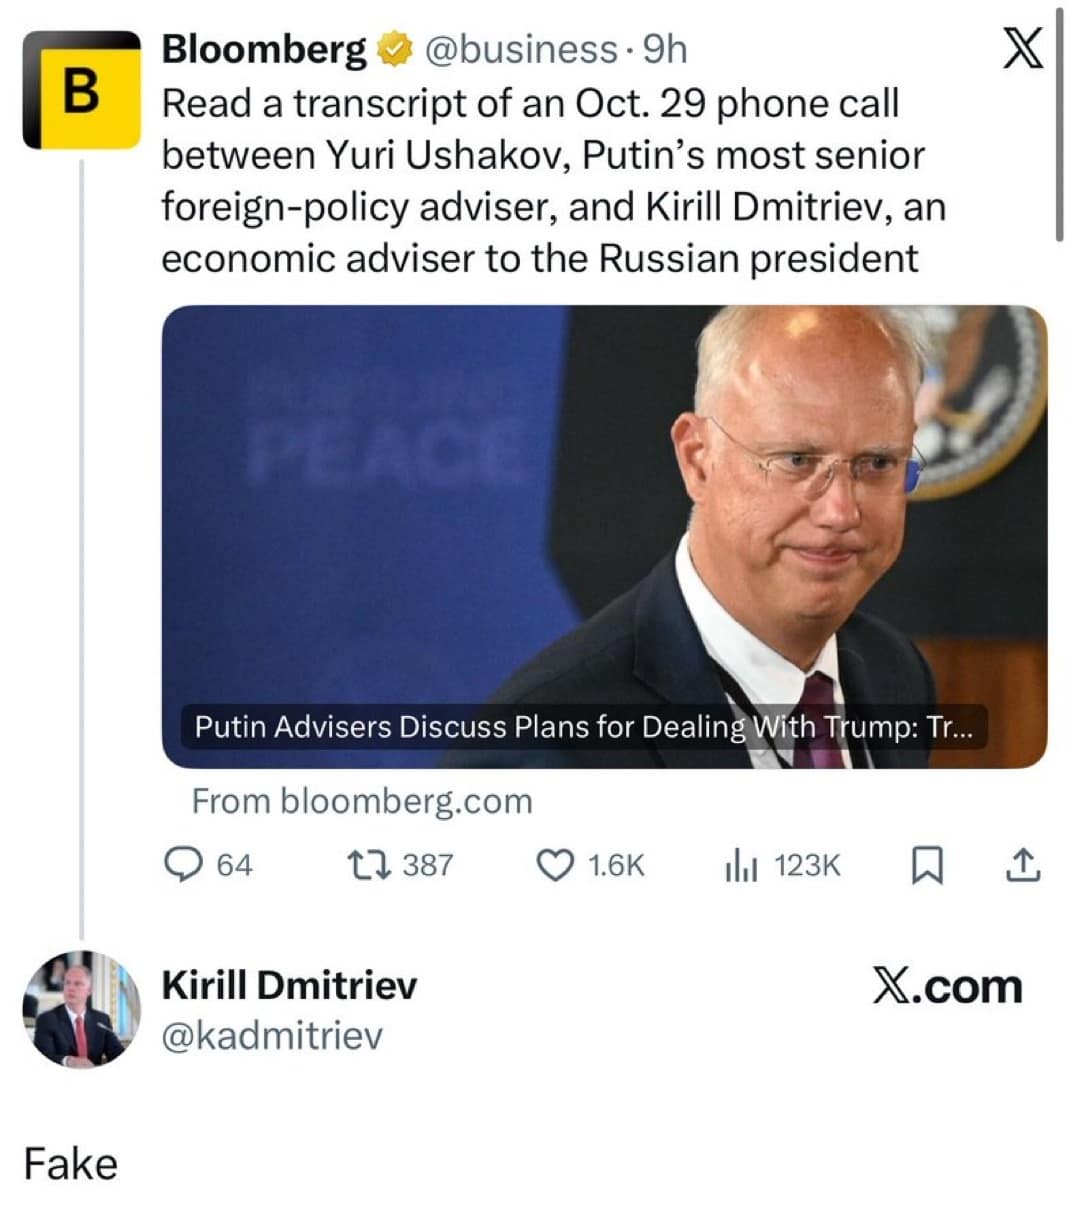Click the reply speech bubble icon
The height and width of the screenshot is (1225, 1070).
click(x=183, y=865)
